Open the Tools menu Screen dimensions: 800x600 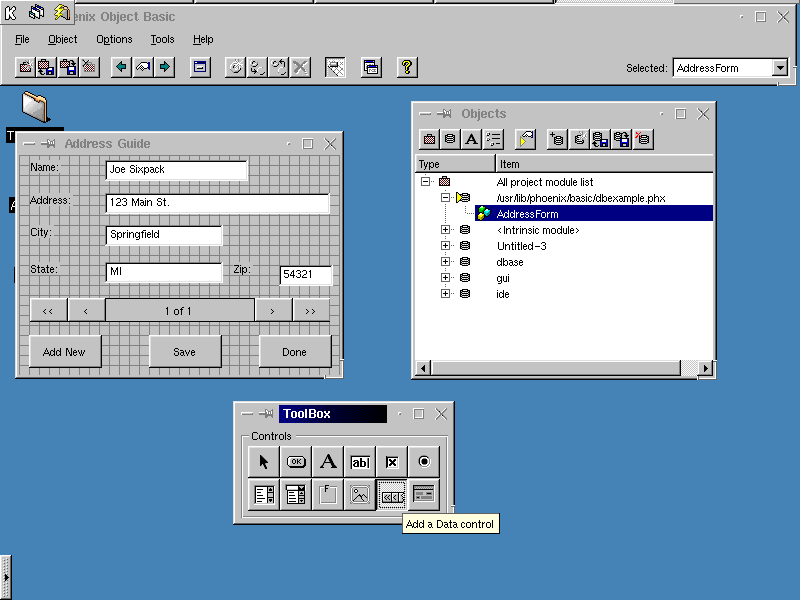pos(162,39)
